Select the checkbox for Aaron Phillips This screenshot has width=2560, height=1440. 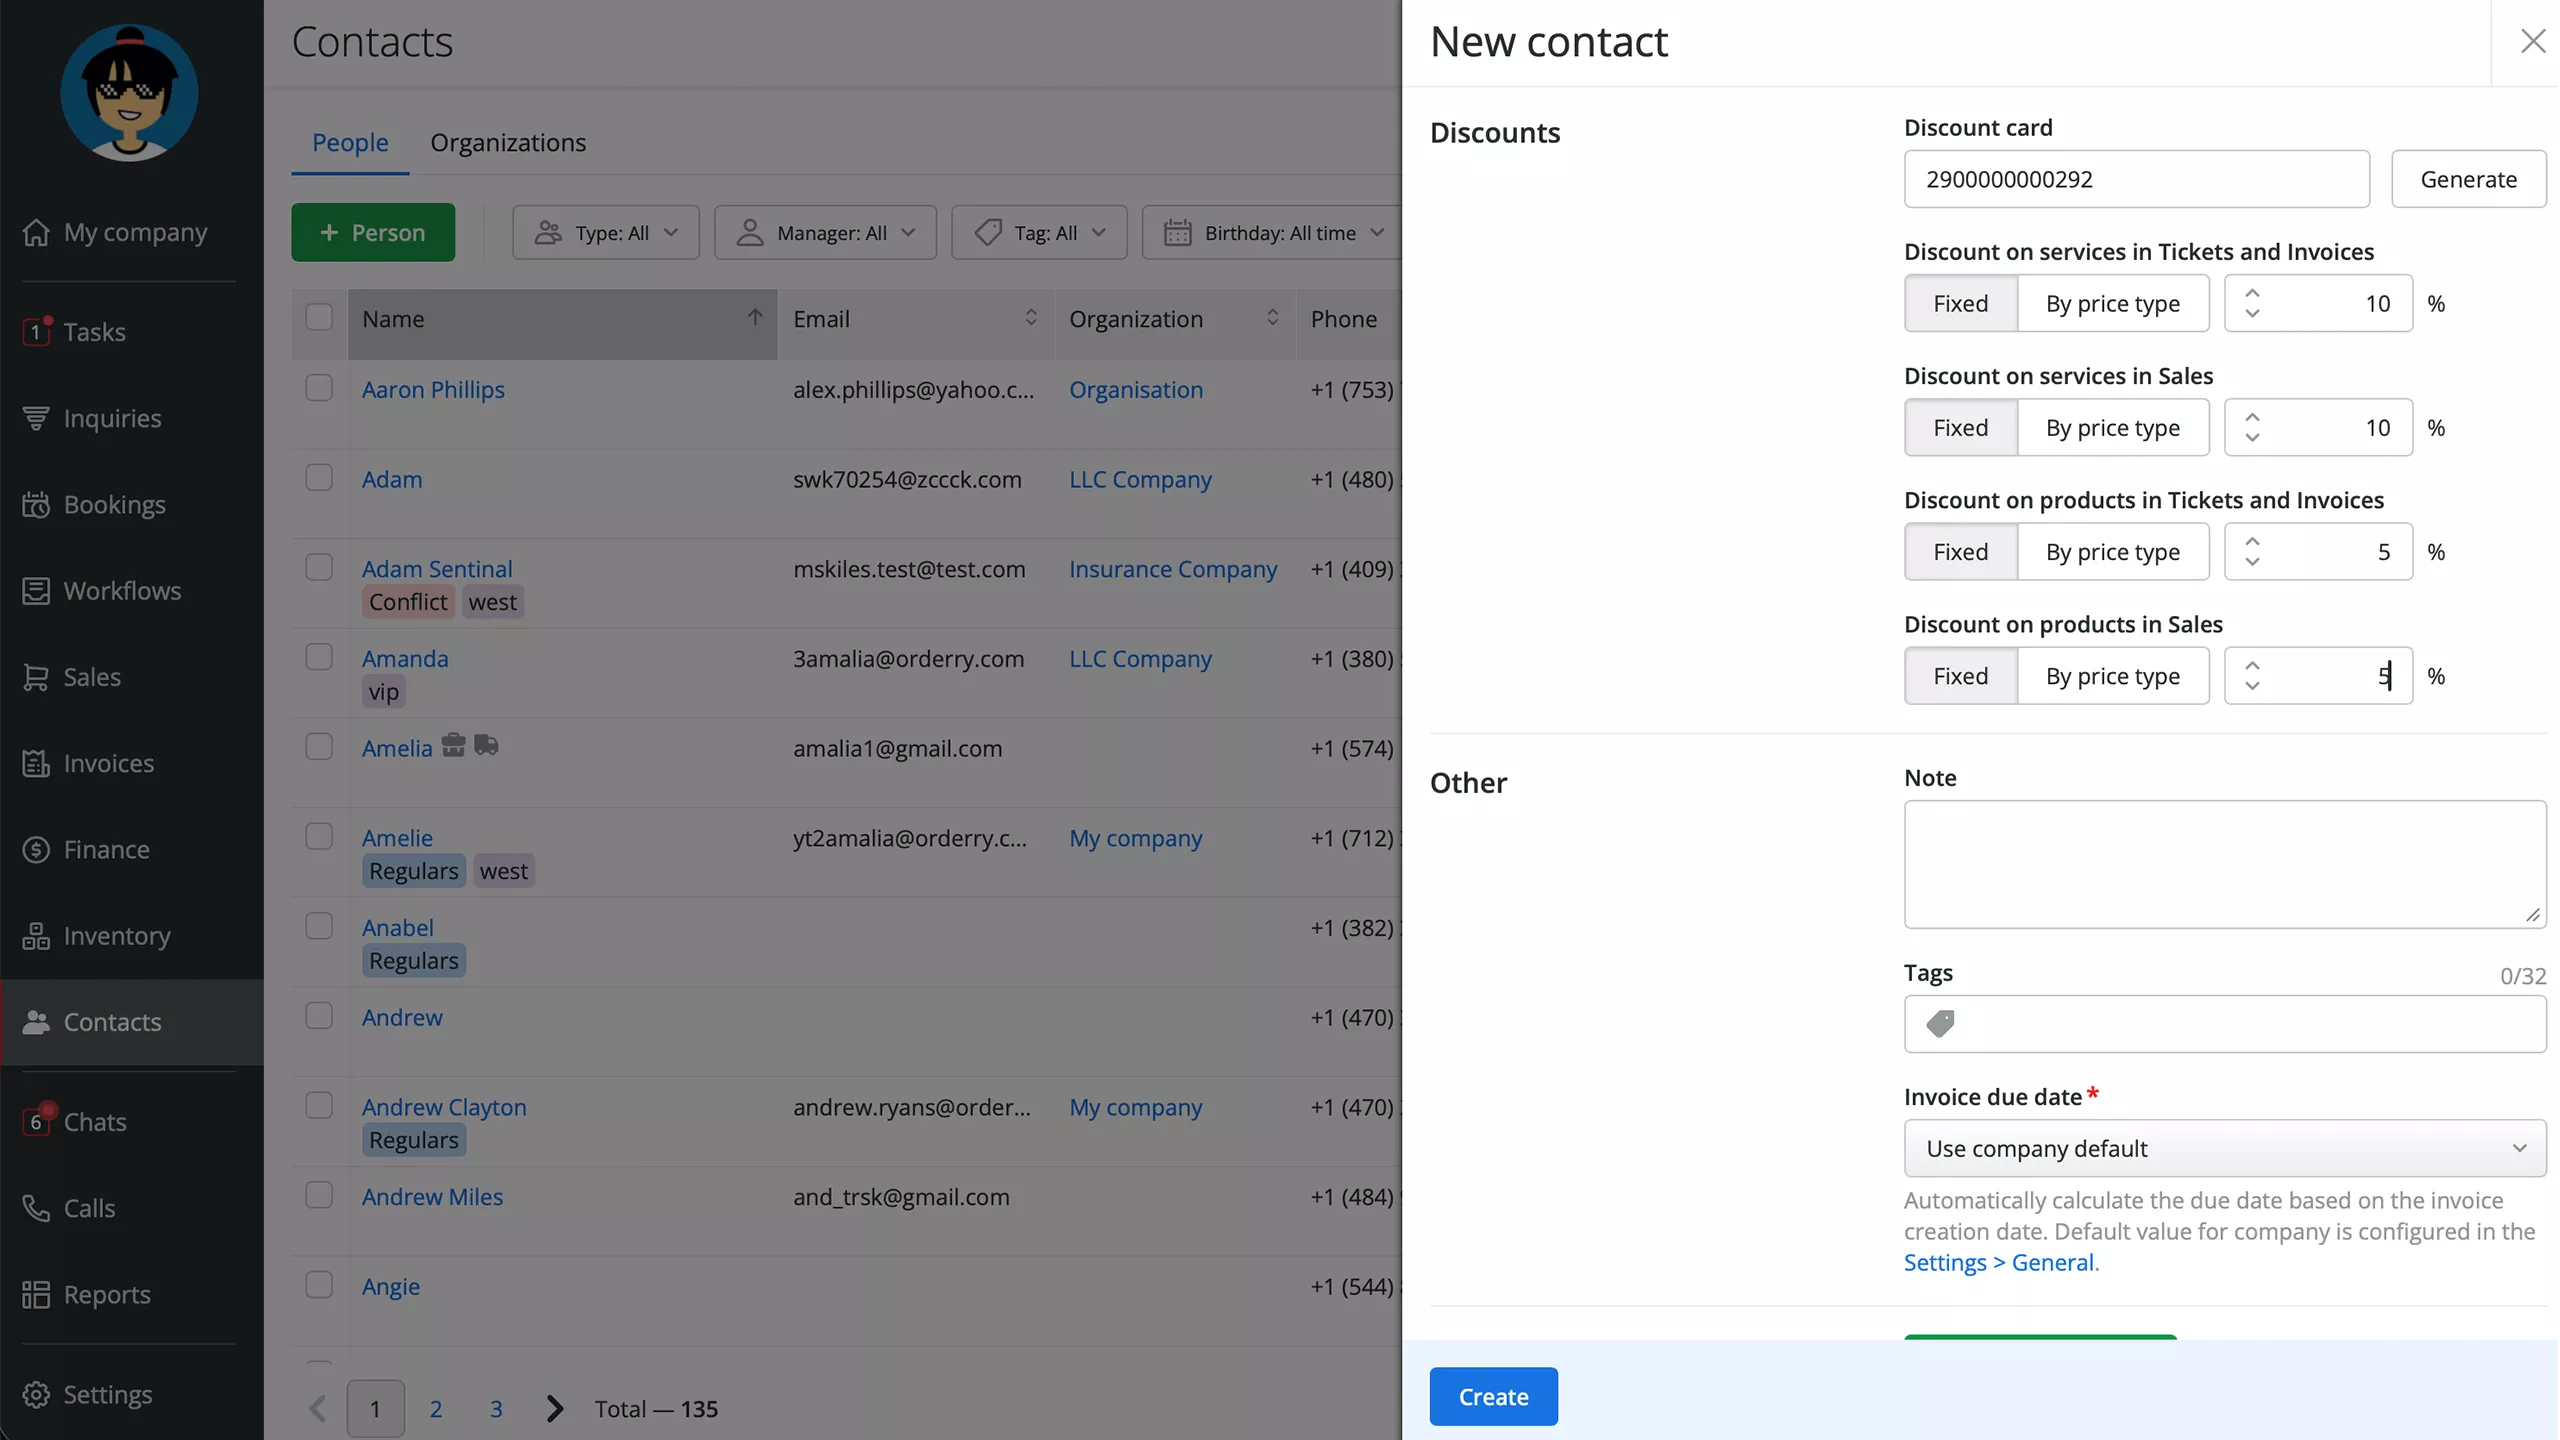coord(319,386)
